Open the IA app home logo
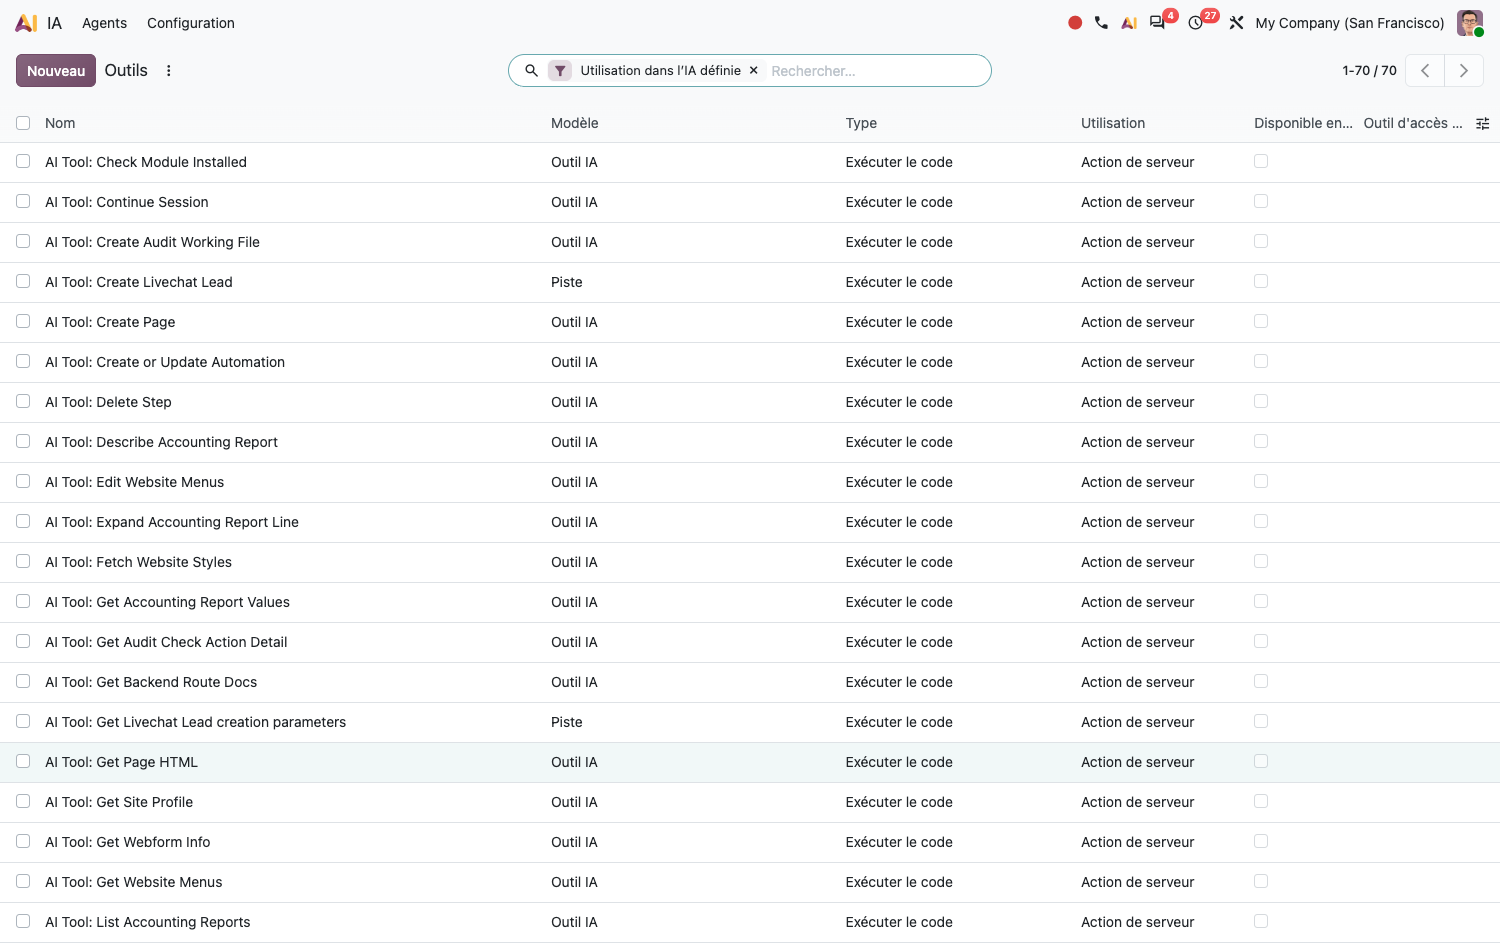 click(x=27, y=23)
